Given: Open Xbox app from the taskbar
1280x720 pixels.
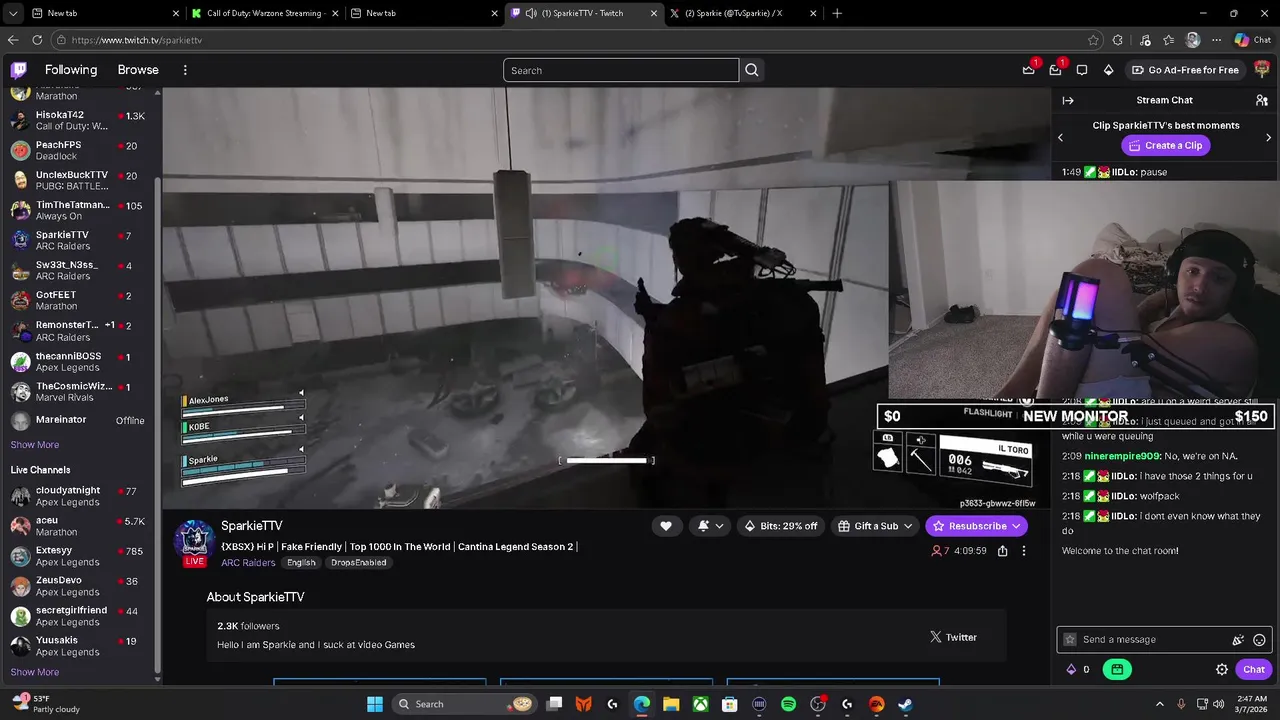Looking at the screenshot, I should click(x=701, y=704).
